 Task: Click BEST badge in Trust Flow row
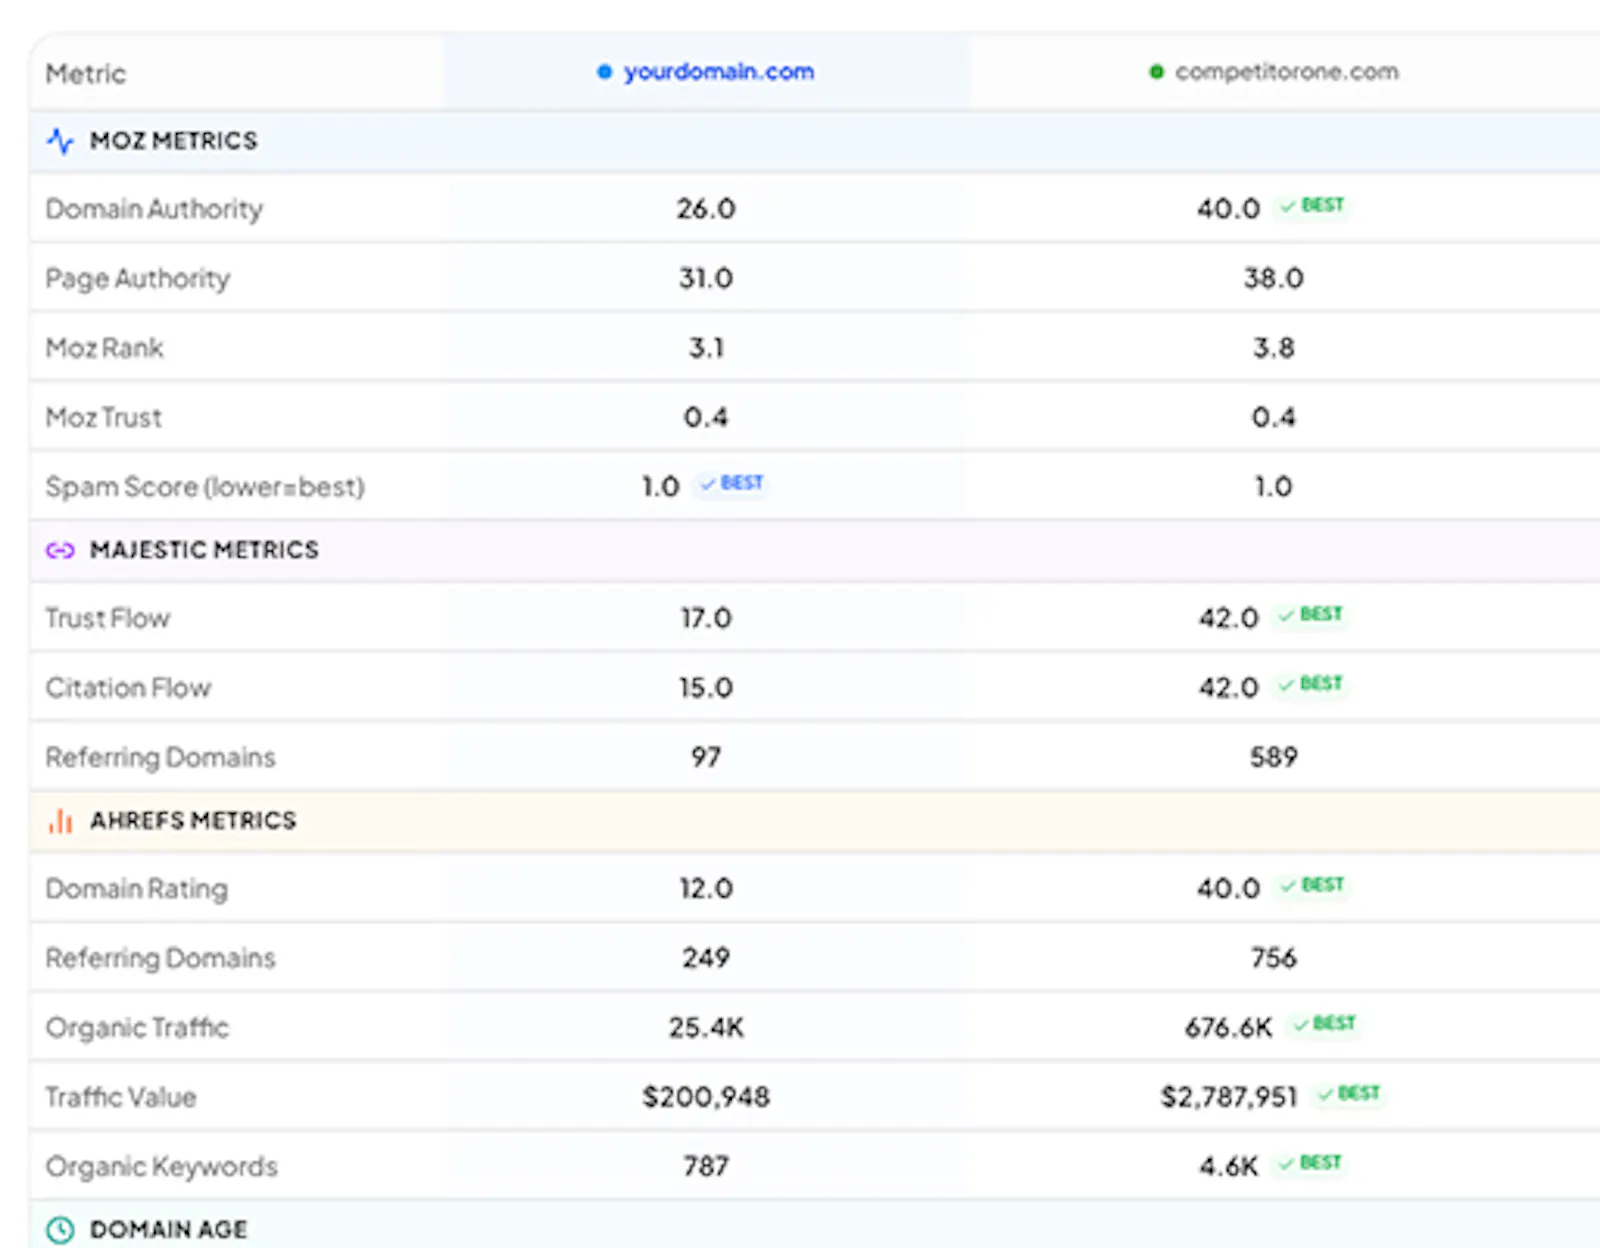(x=1310, y=615)
